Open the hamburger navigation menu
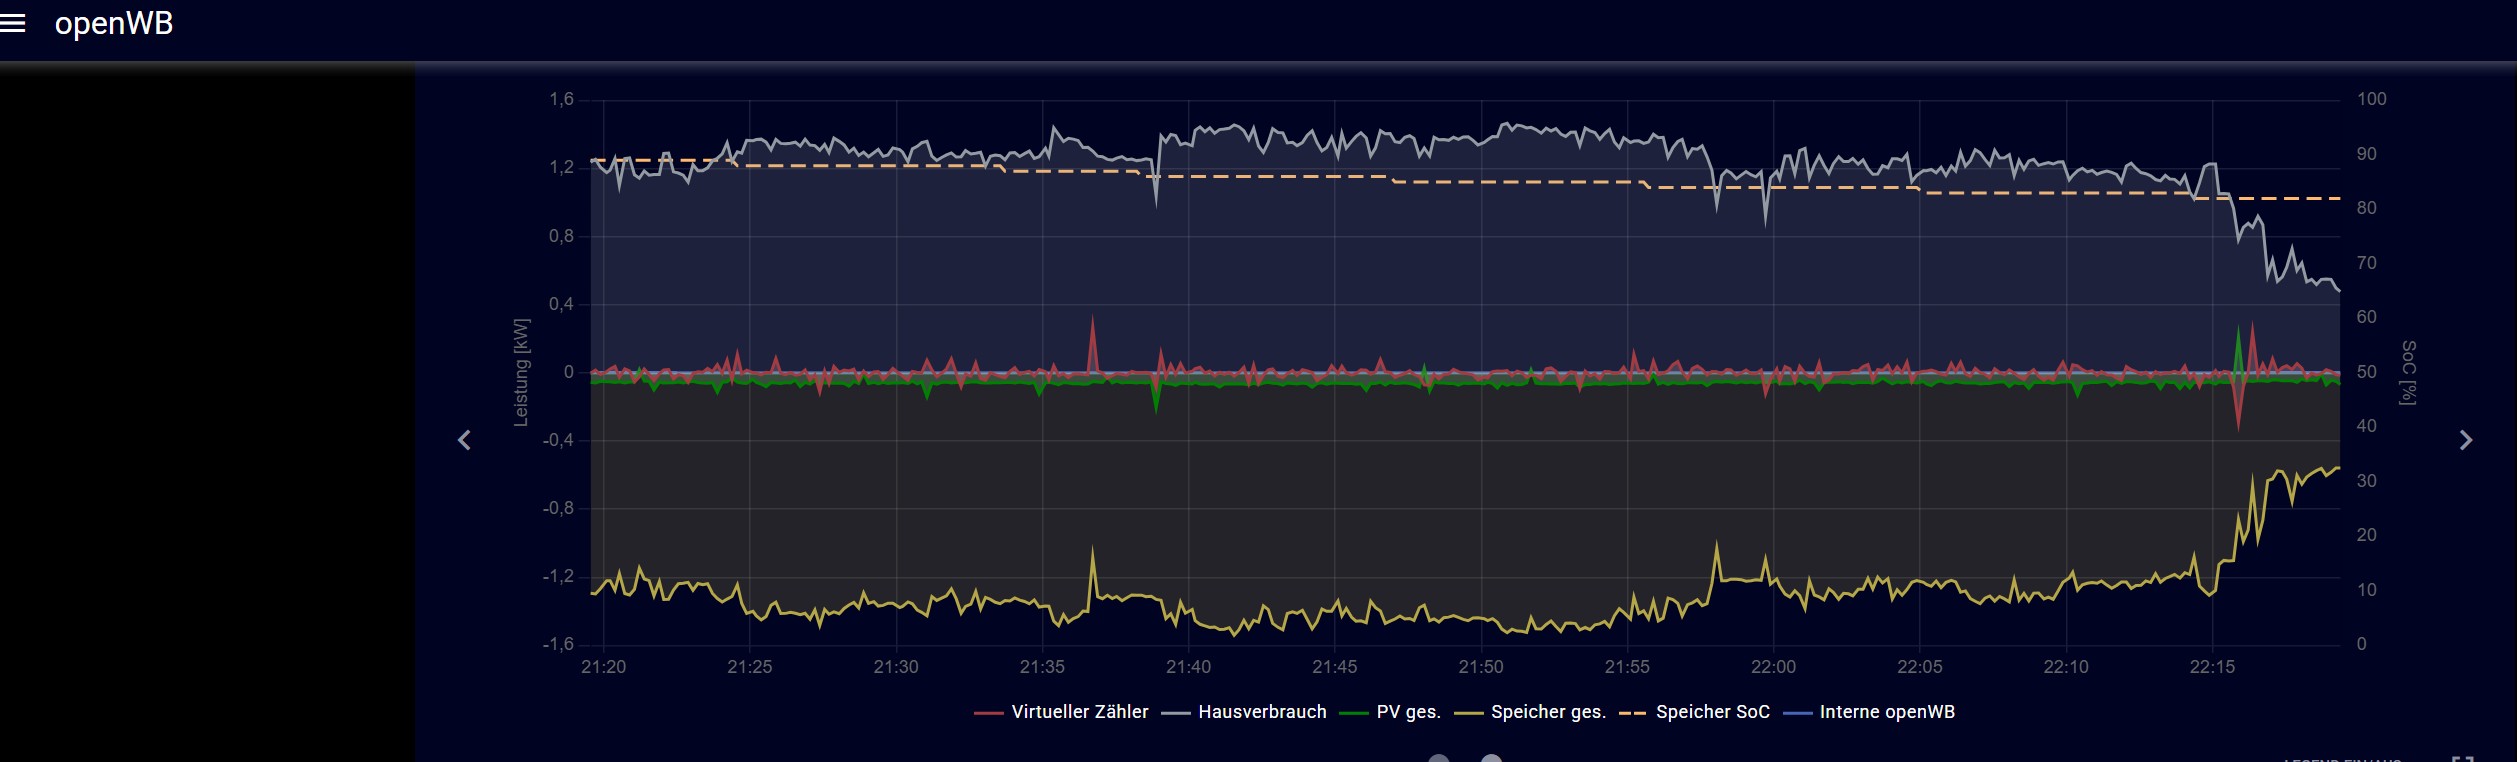Viewport: 2517px width, 762px height. pyautogui.click(x=13, y=23)
